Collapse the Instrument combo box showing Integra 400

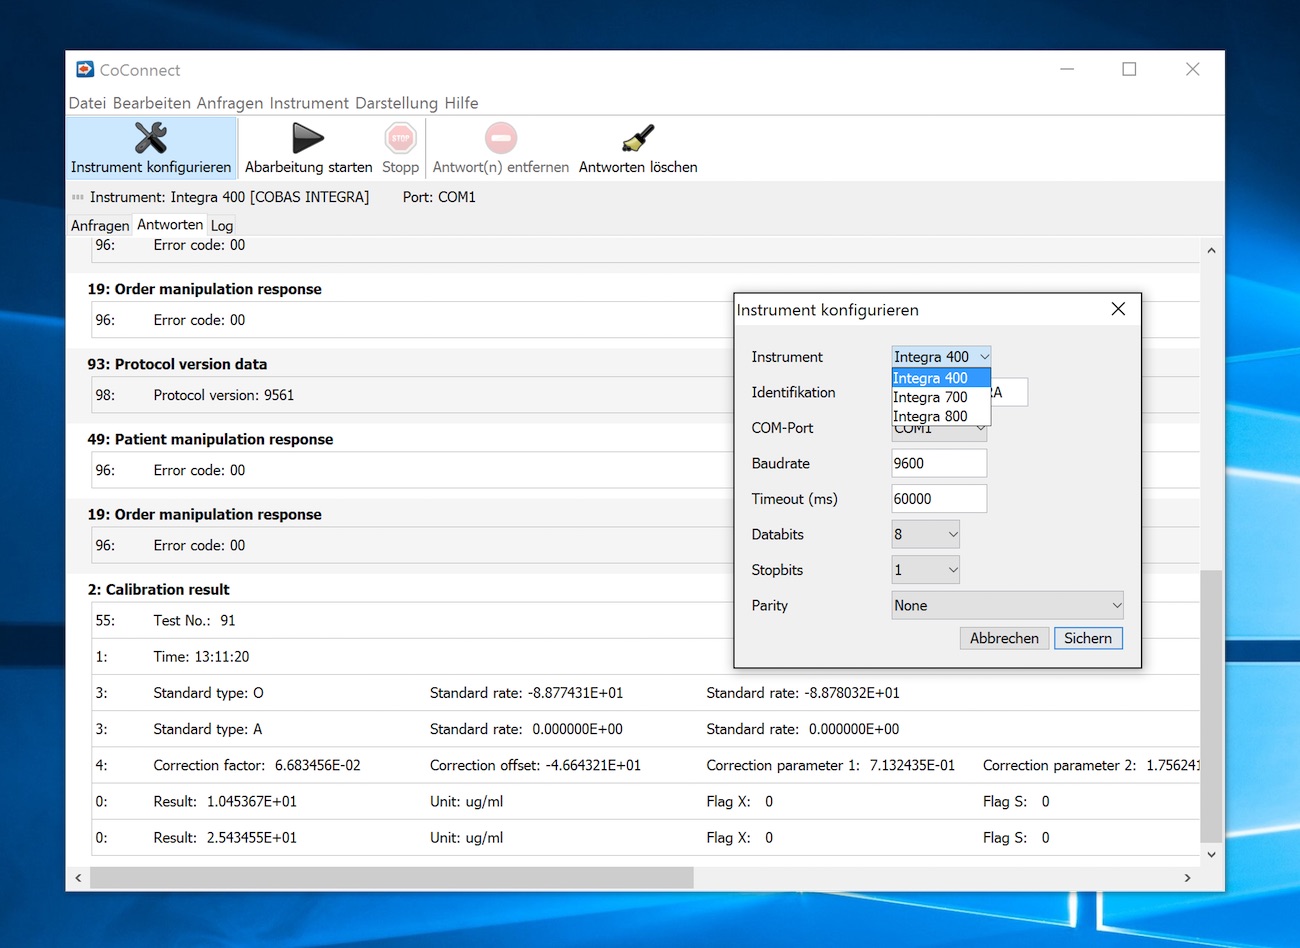point(941,356)
